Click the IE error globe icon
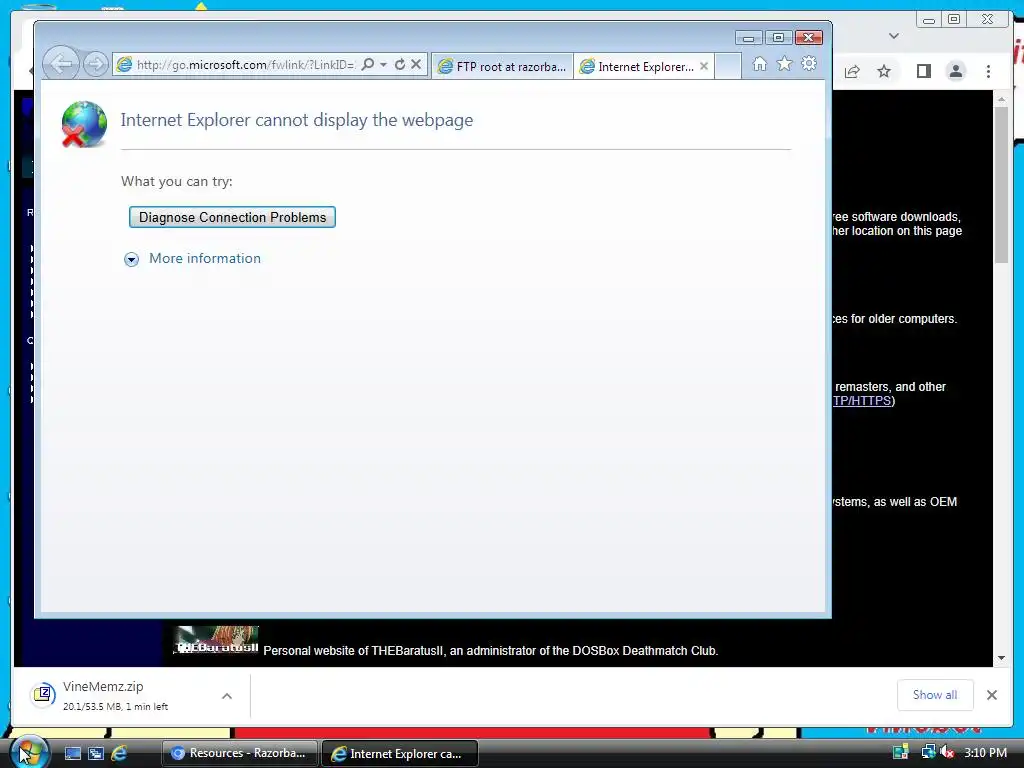1024x768 pixels. coord(84,125)
